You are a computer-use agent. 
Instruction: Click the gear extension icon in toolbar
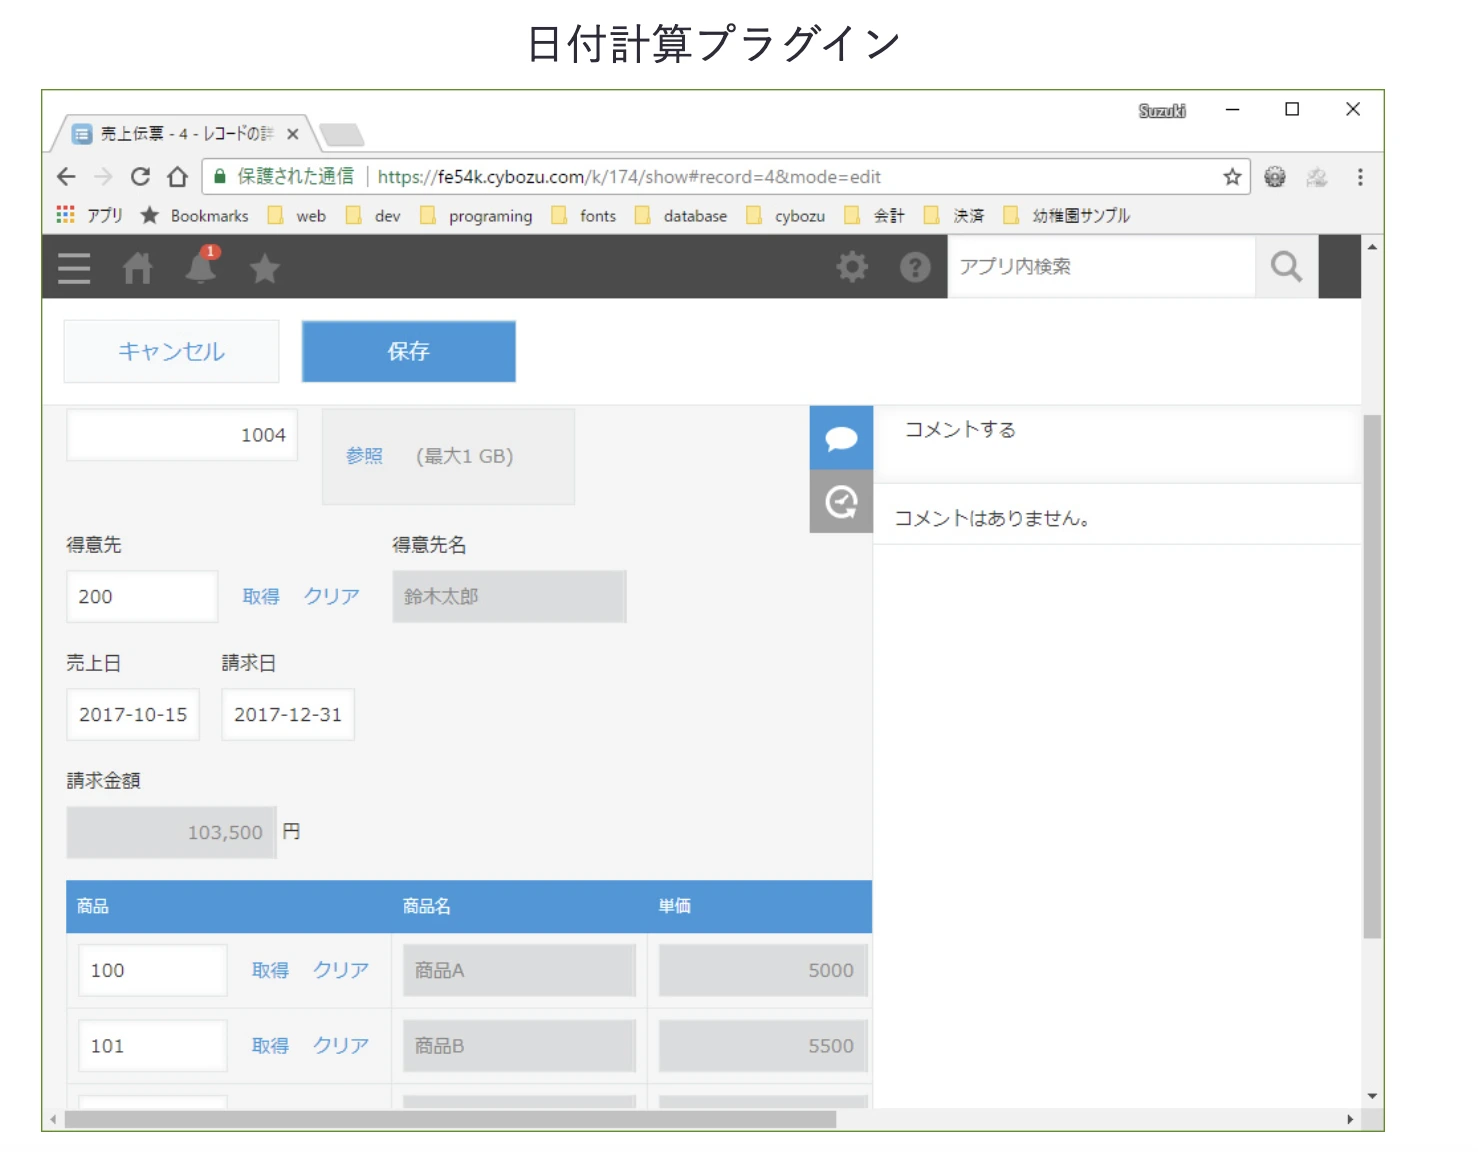[x=1275, y=177]
